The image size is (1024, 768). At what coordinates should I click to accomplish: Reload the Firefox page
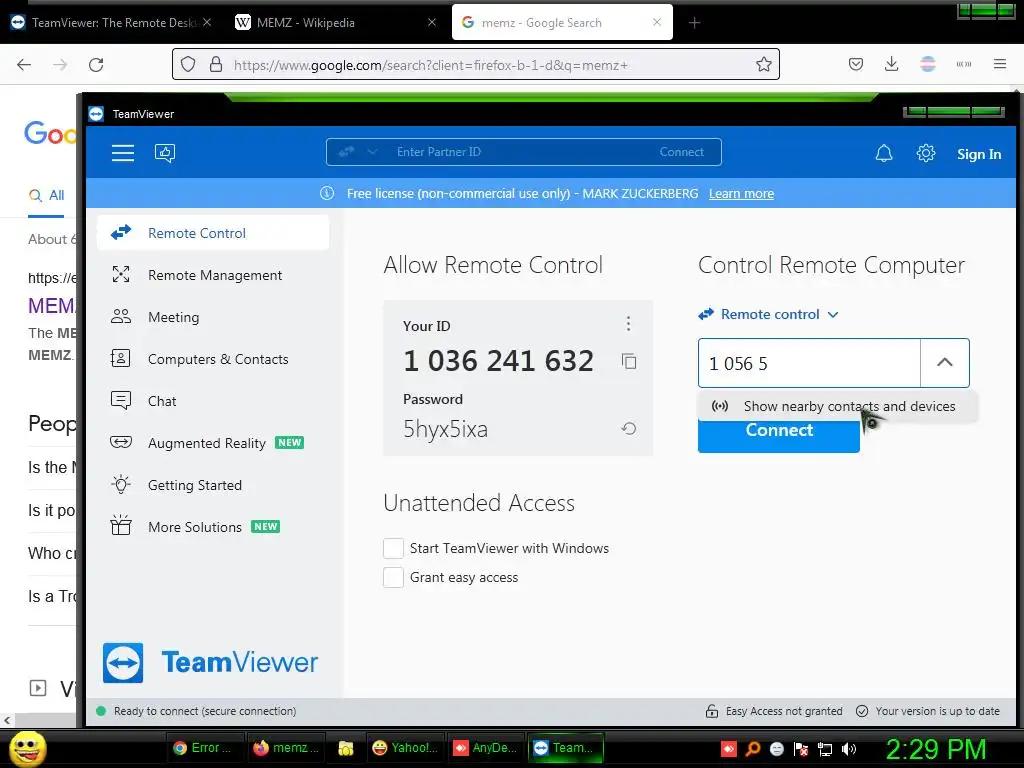pos(96,65)
